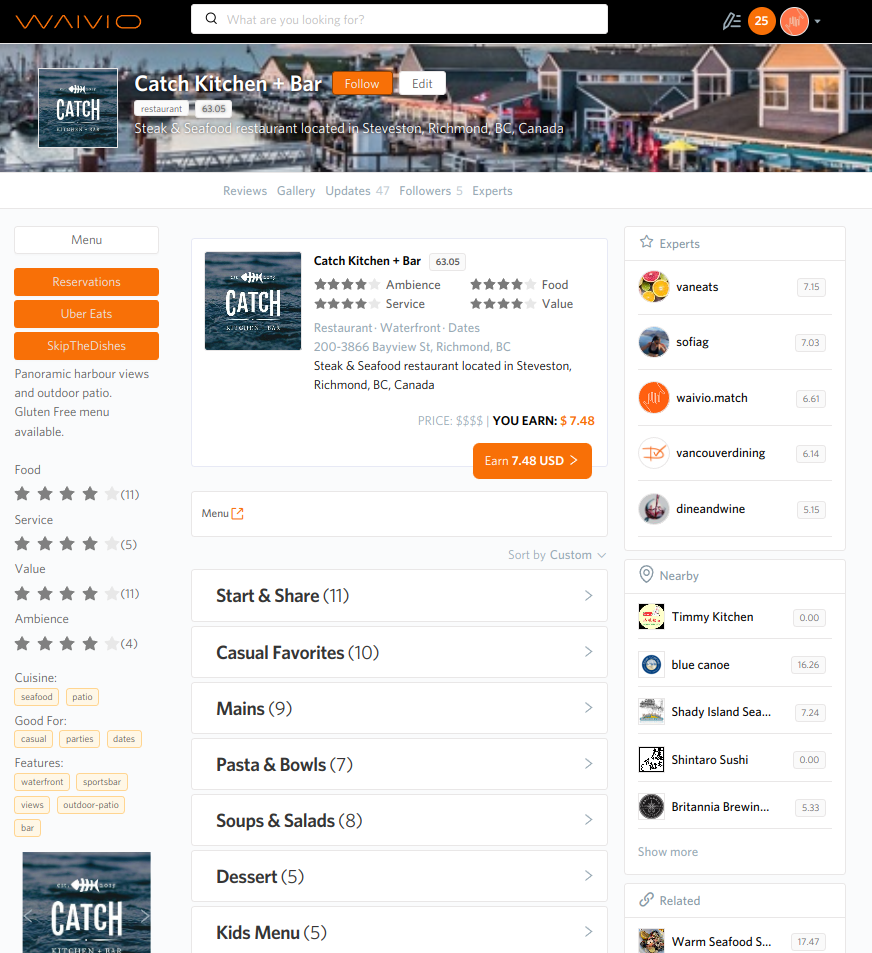Open sofiag expert avatar
This screenshot has height=953, width=872.
click(654, 342)
